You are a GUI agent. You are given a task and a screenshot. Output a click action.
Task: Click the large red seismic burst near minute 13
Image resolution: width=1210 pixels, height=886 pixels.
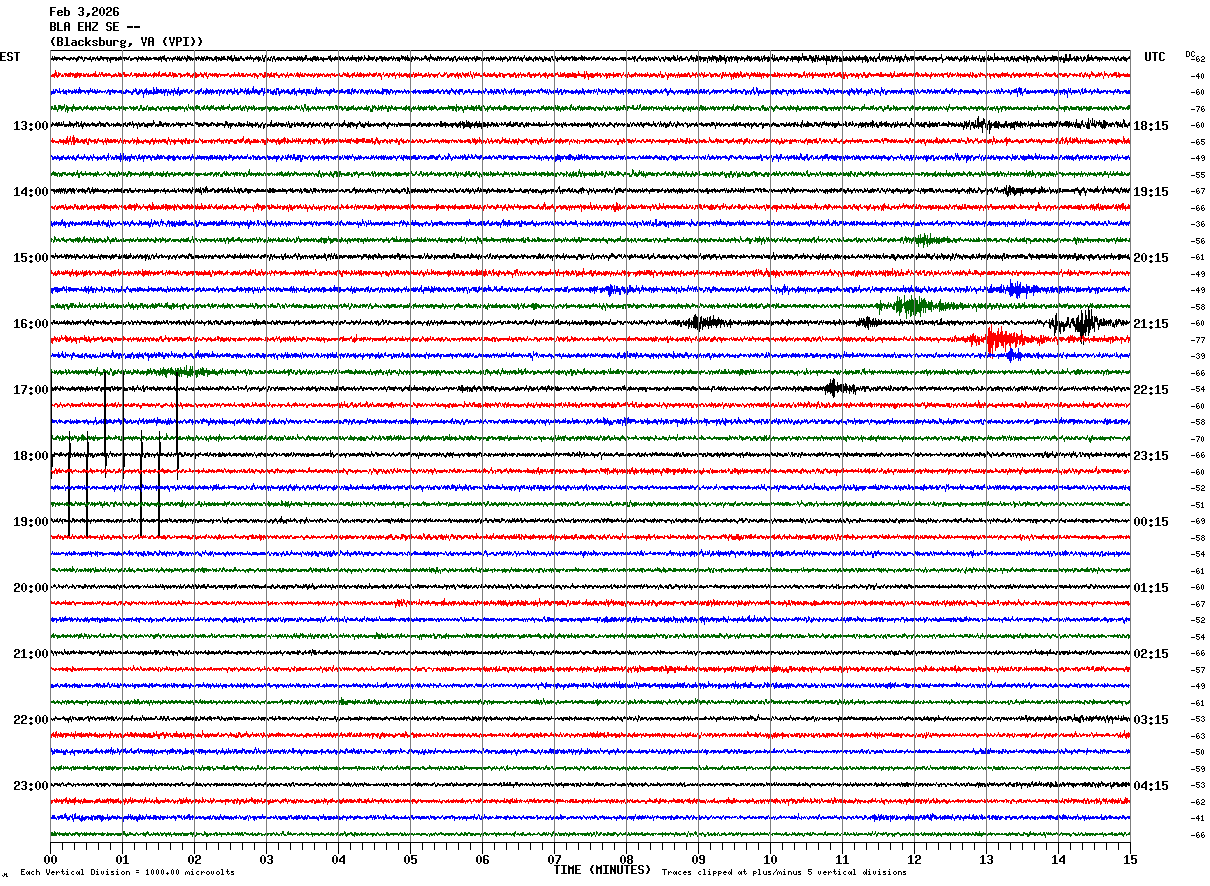tap(1005, 340)
